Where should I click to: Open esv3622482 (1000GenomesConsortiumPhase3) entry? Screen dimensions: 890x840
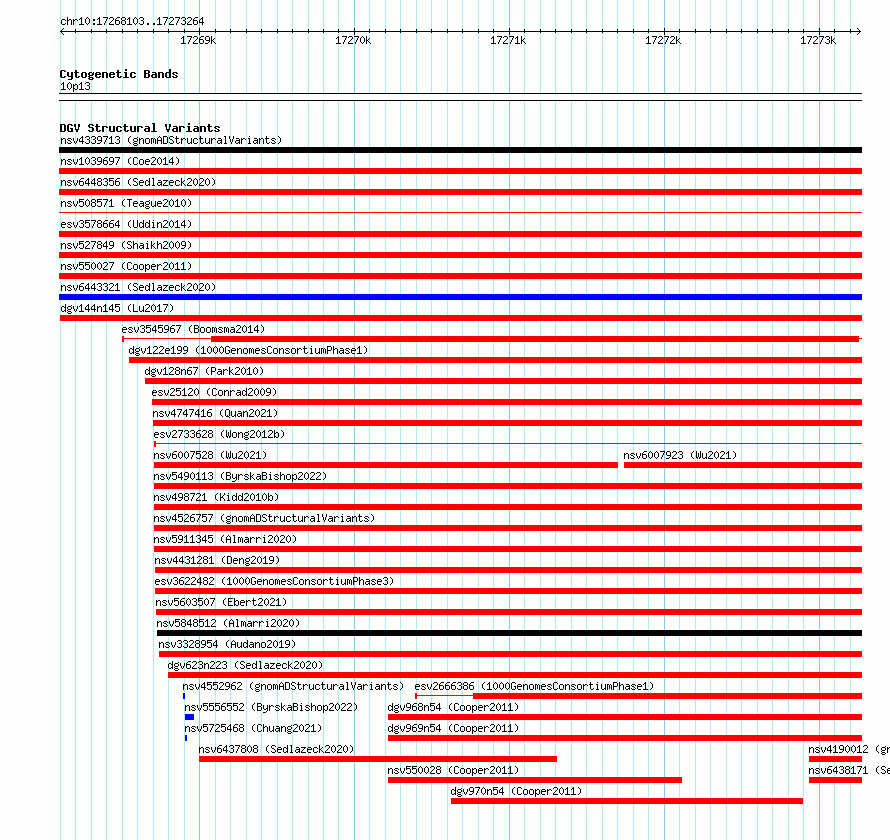(x=274, y=581)
